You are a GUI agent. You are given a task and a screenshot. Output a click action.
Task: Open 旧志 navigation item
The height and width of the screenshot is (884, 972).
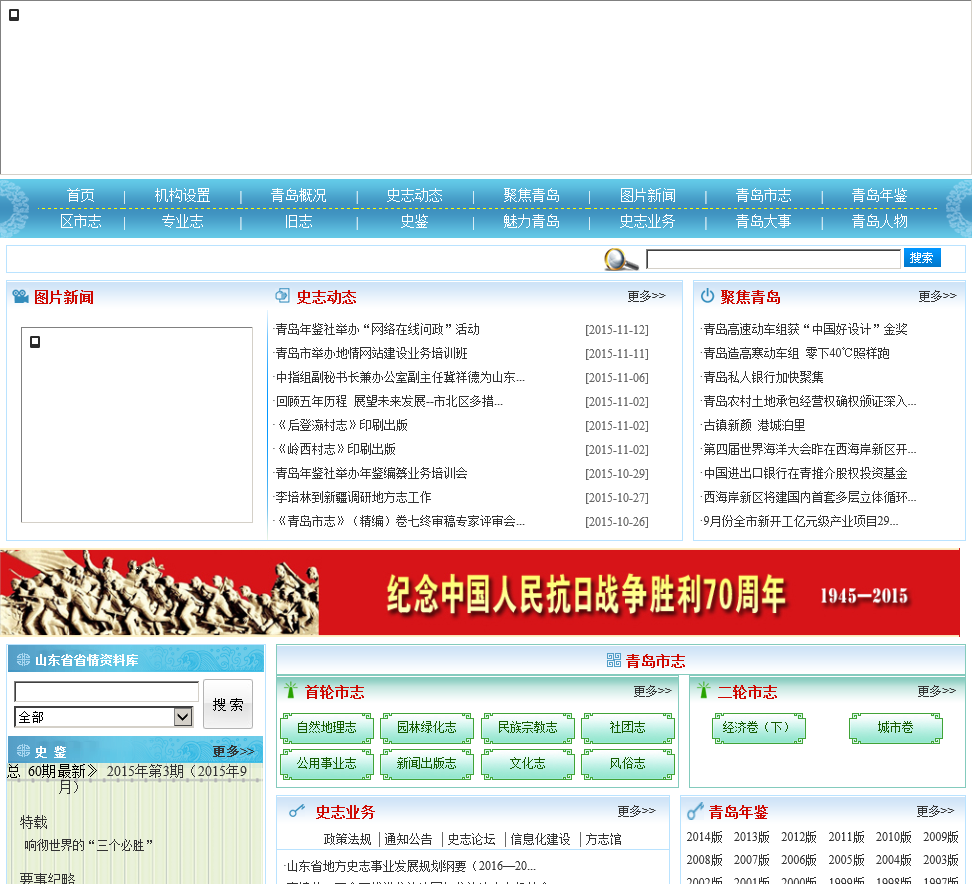click(x=298, y=221)
